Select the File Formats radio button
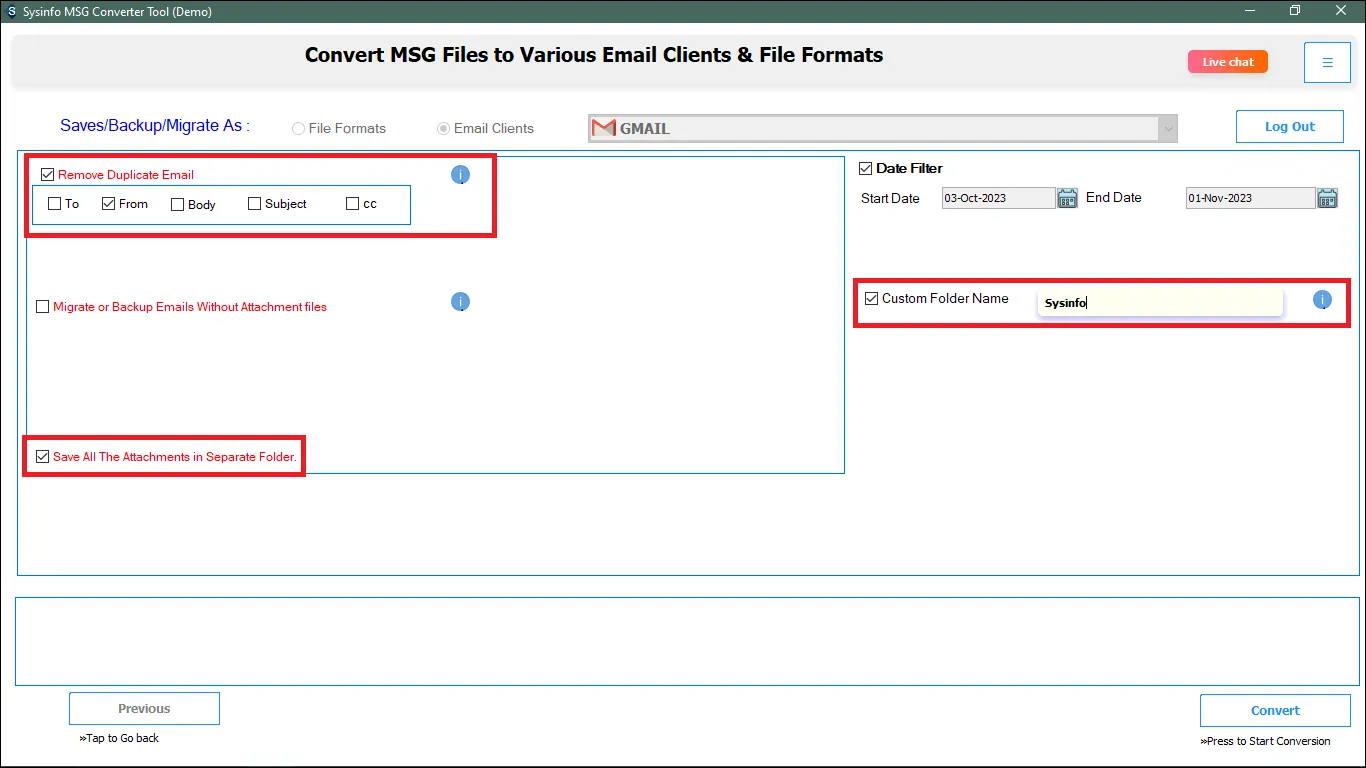1366x768 pixels. 298,129
